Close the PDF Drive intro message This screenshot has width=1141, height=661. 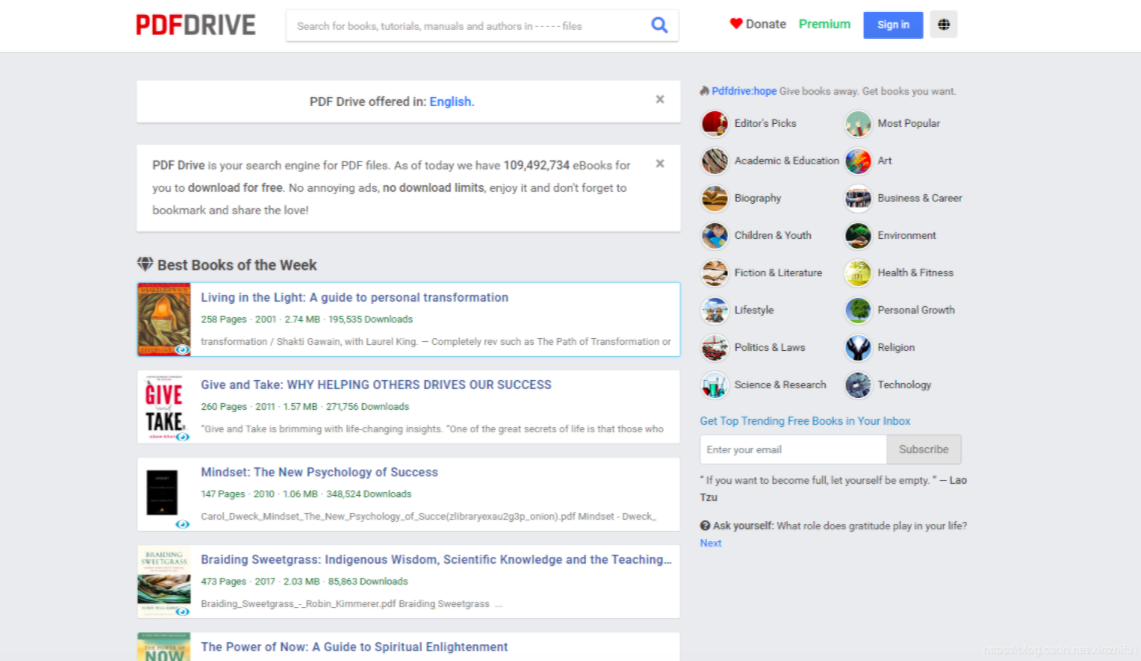[660, 164]
